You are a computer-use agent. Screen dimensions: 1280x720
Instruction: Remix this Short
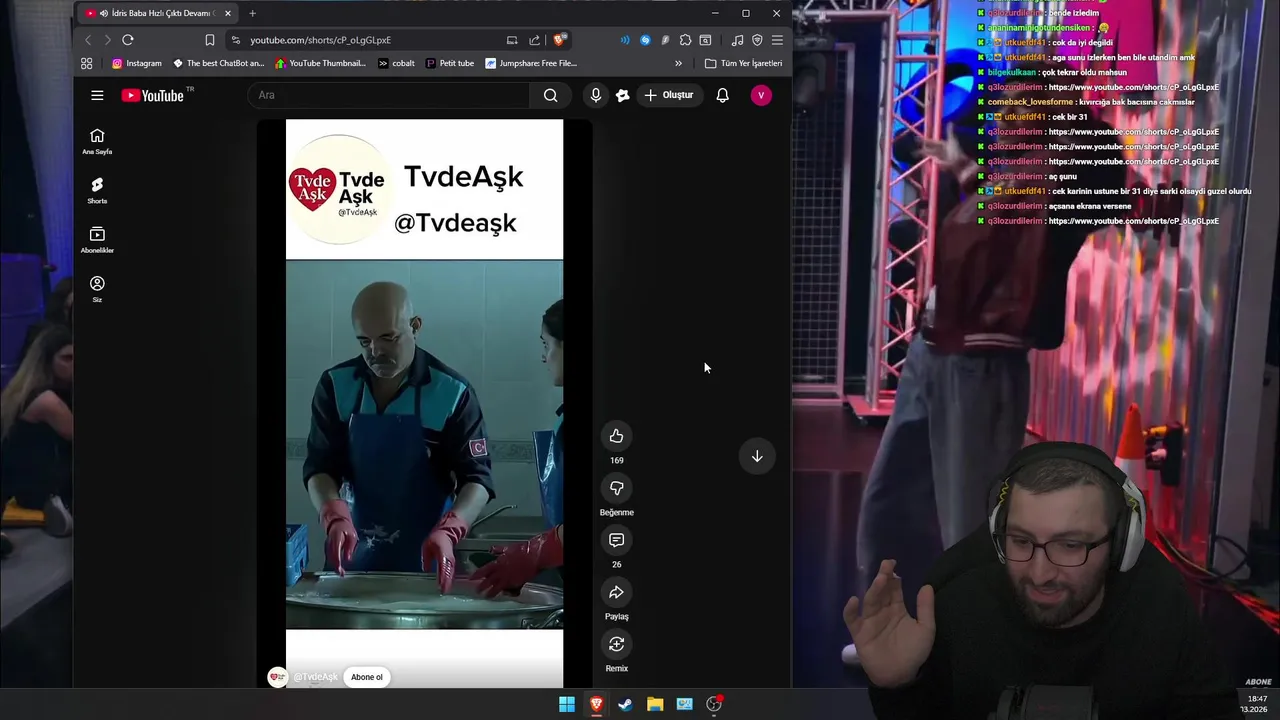(616, 644)
